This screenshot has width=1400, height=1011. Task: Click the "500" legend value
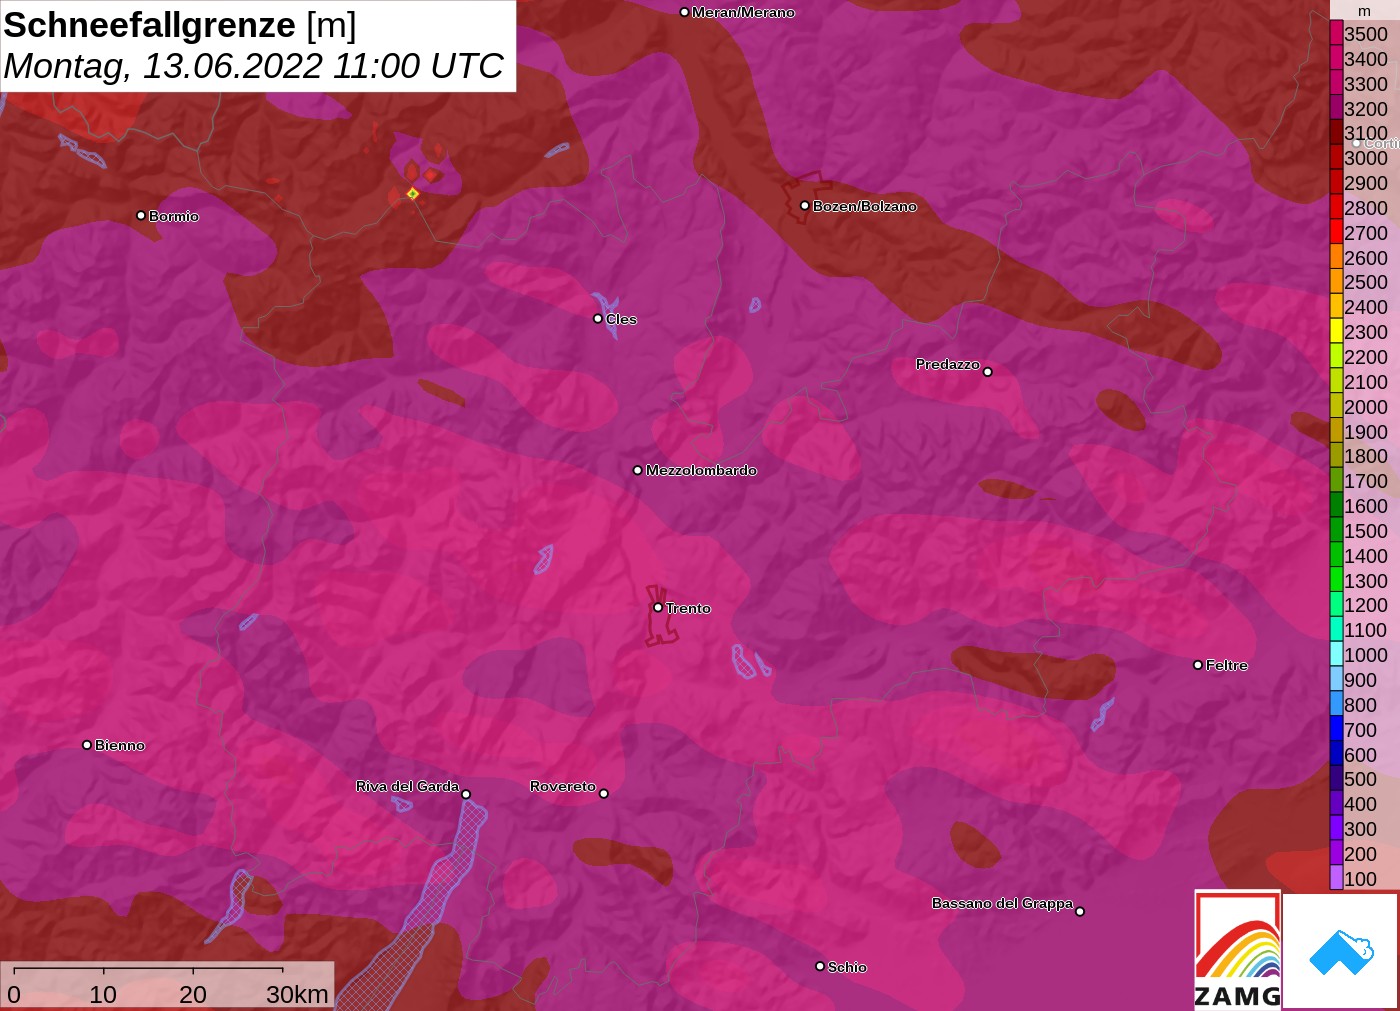(x=1361, y=779)
